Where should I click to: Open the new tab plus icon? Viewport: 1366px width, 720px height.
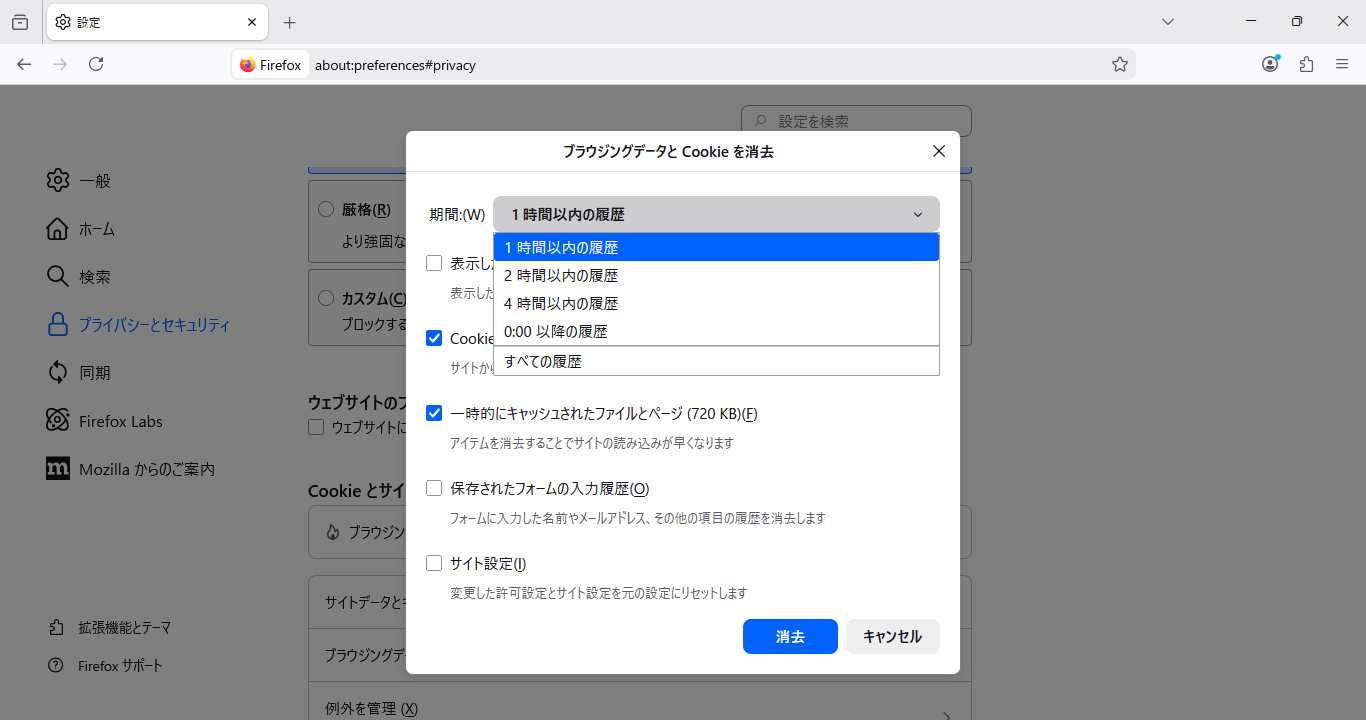pos(290,22)
